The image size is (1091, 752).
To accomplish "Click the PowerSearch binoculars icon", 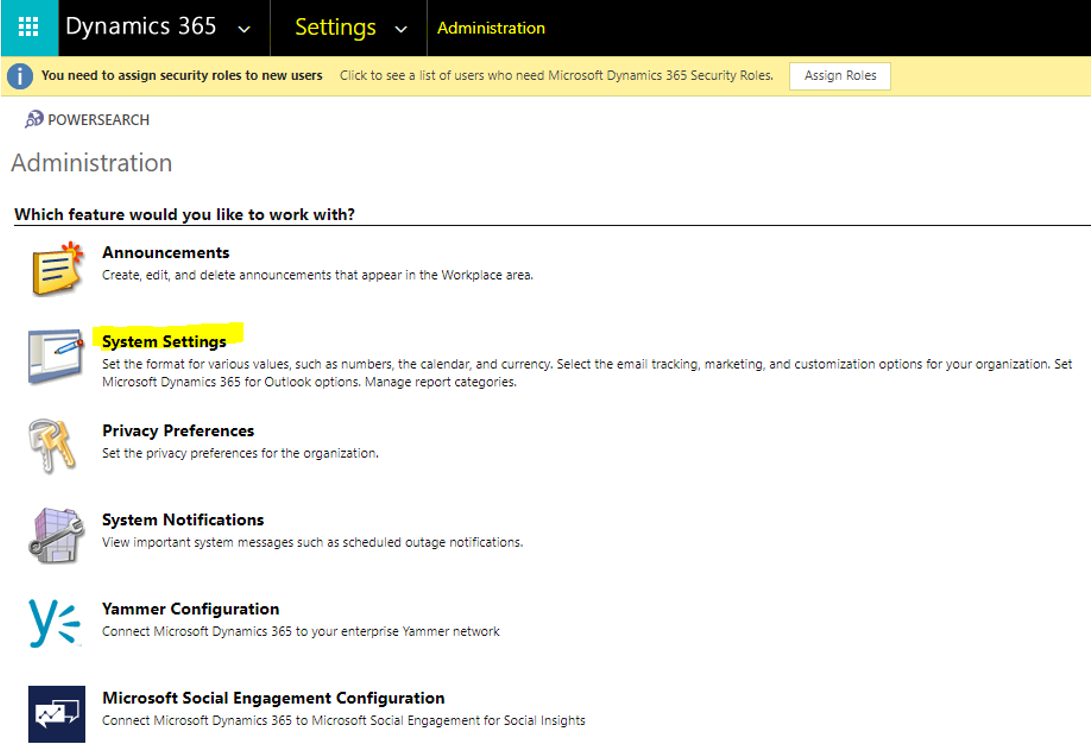I will click(34, 119).
